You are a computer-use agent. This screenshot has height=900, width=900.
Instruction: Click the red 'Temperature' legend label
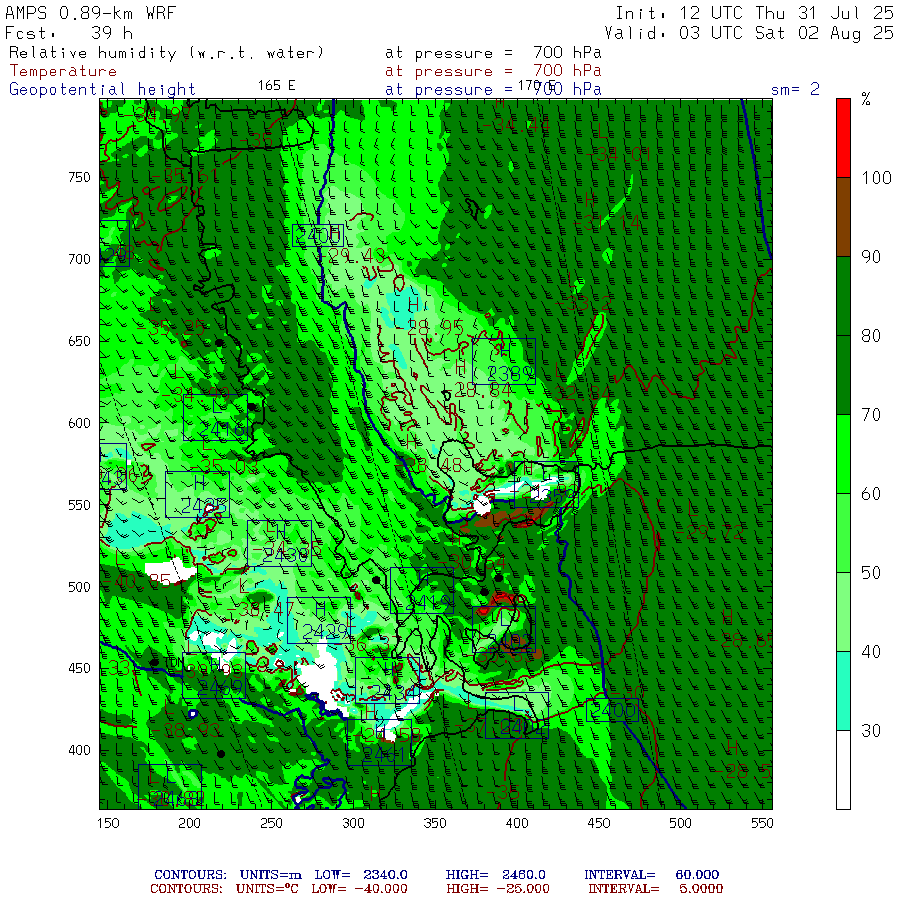63,71
